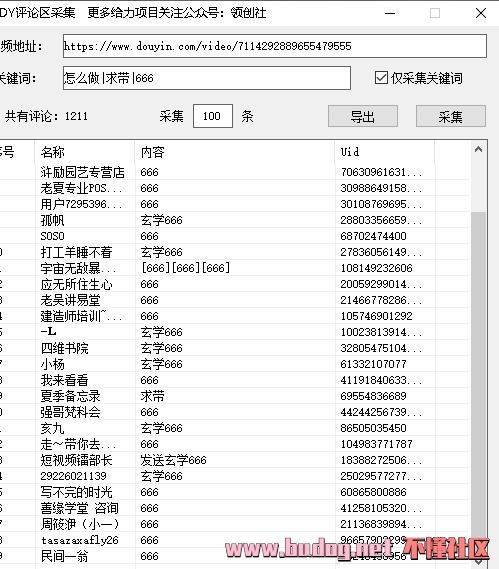Select row named 亥九
This screenshot has width=499, height=569.
pos(234,428)
